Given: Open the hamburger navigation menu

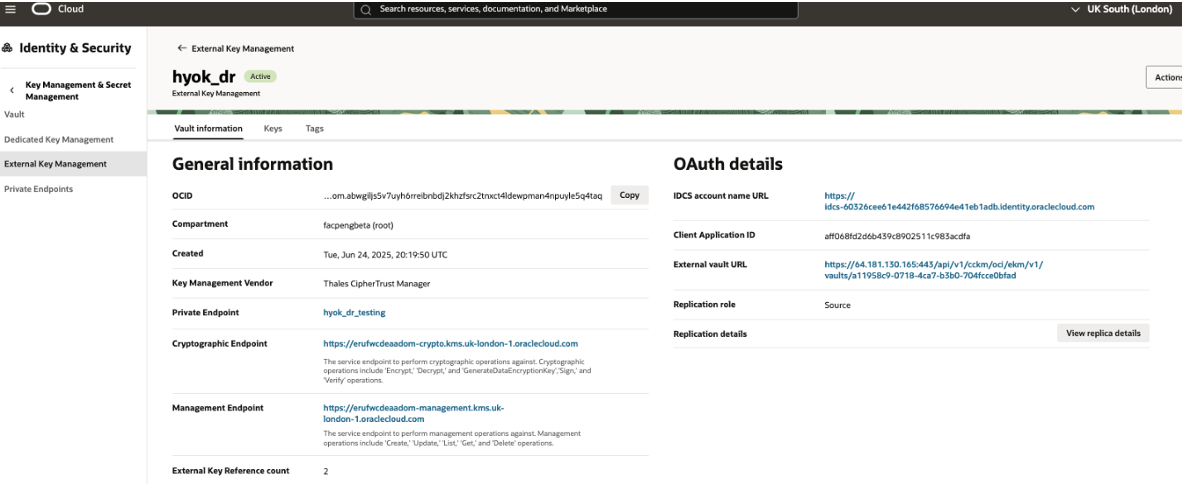Looking at the screenshot, I should click(11, 9).
